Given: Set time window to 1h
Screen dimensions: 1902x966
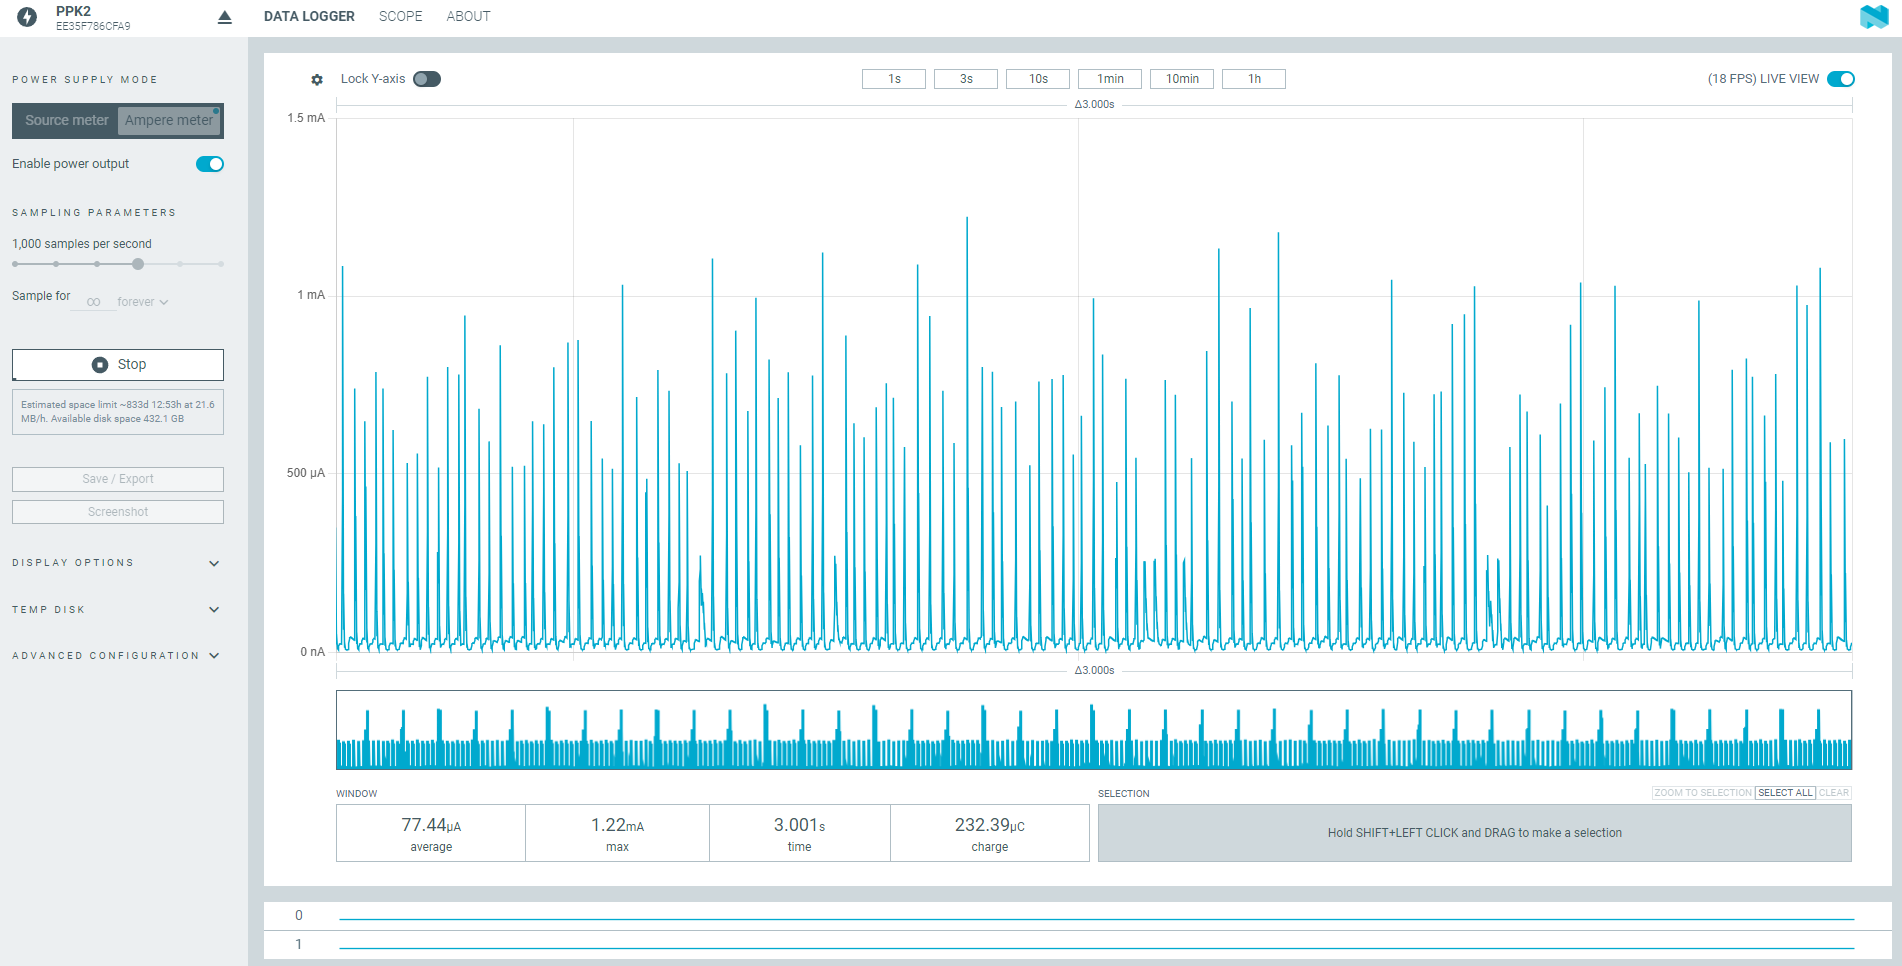Looking at the screenshot, I should [1254, 79].
